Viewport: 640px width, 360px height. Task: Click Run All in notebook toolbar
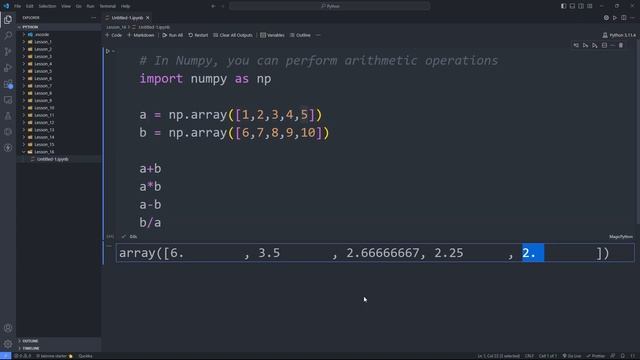173,35
